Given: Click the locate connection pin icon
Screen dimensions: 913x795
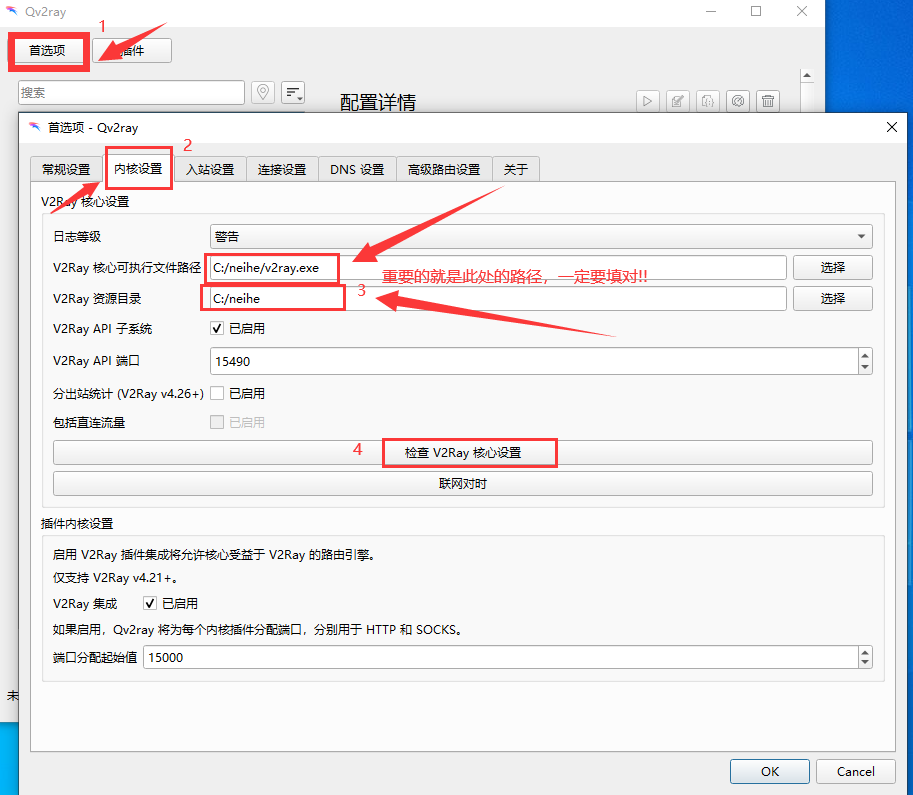Looking at the screenshot, I should pos(263,92).
